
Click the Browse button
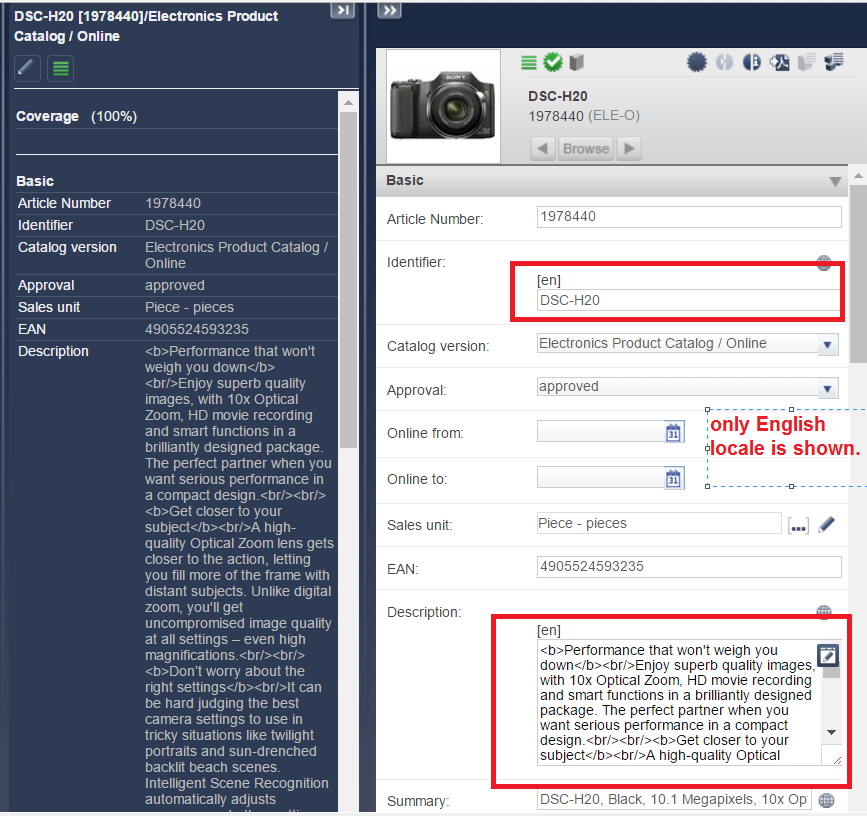pos(586,149)
